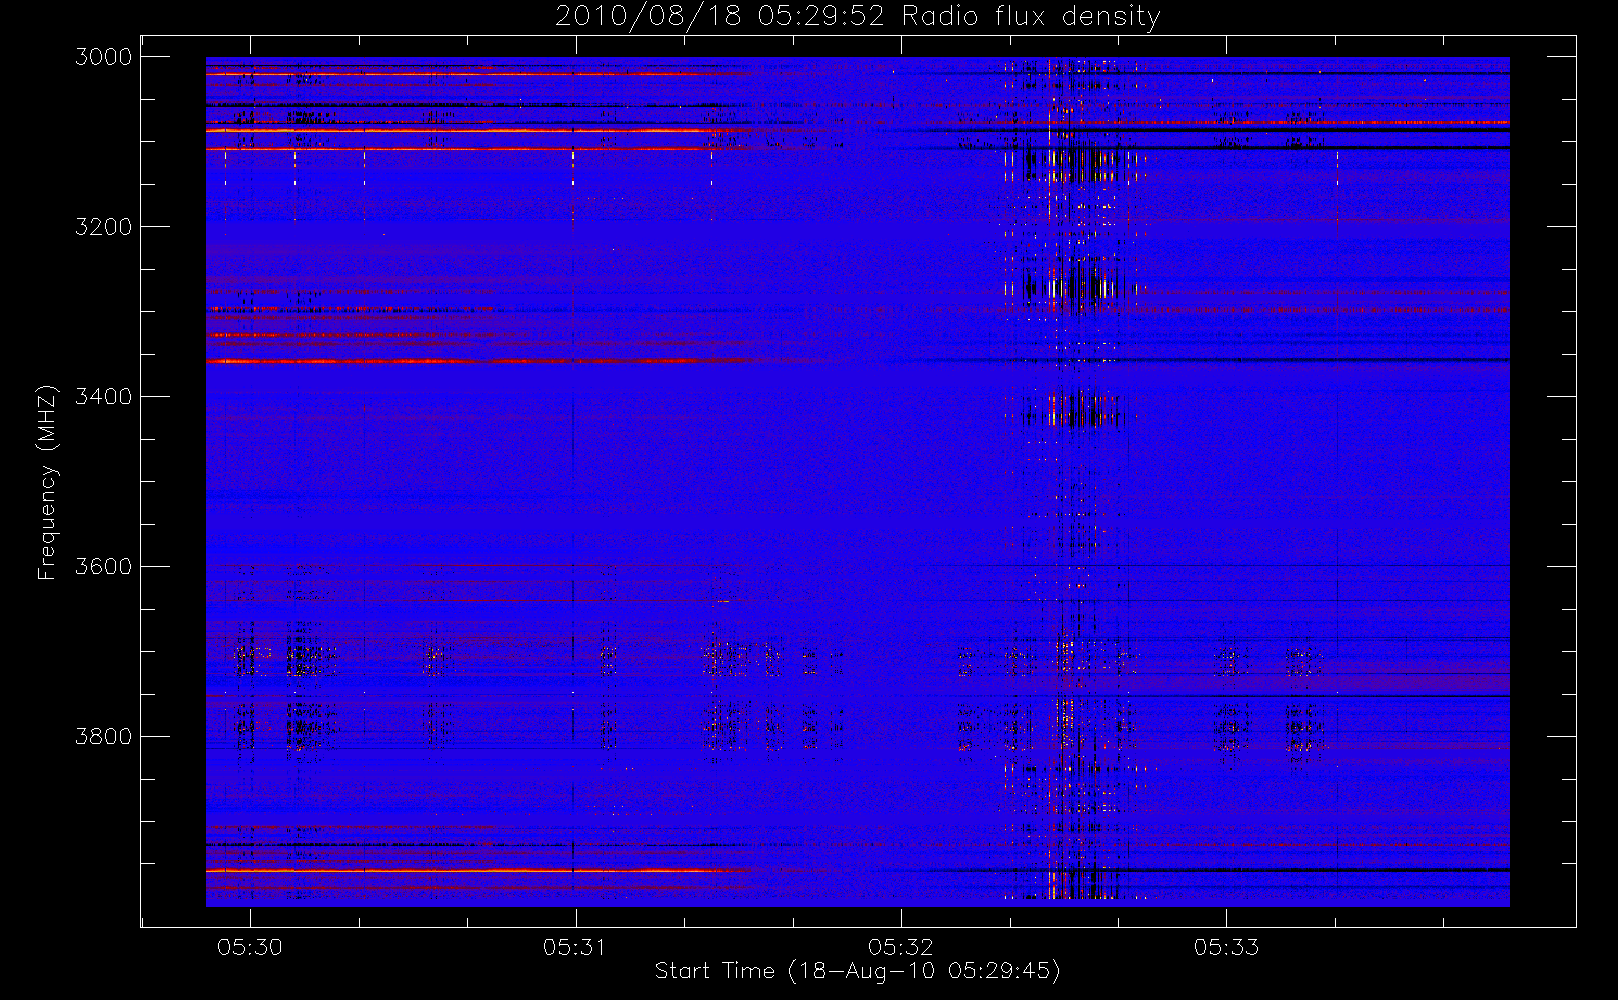Screen dimensions: 1618x1000
Task: Click the plot title "2010/08/18 05:29:52 Radio flux density"
Action: click(x=858, y=17)
